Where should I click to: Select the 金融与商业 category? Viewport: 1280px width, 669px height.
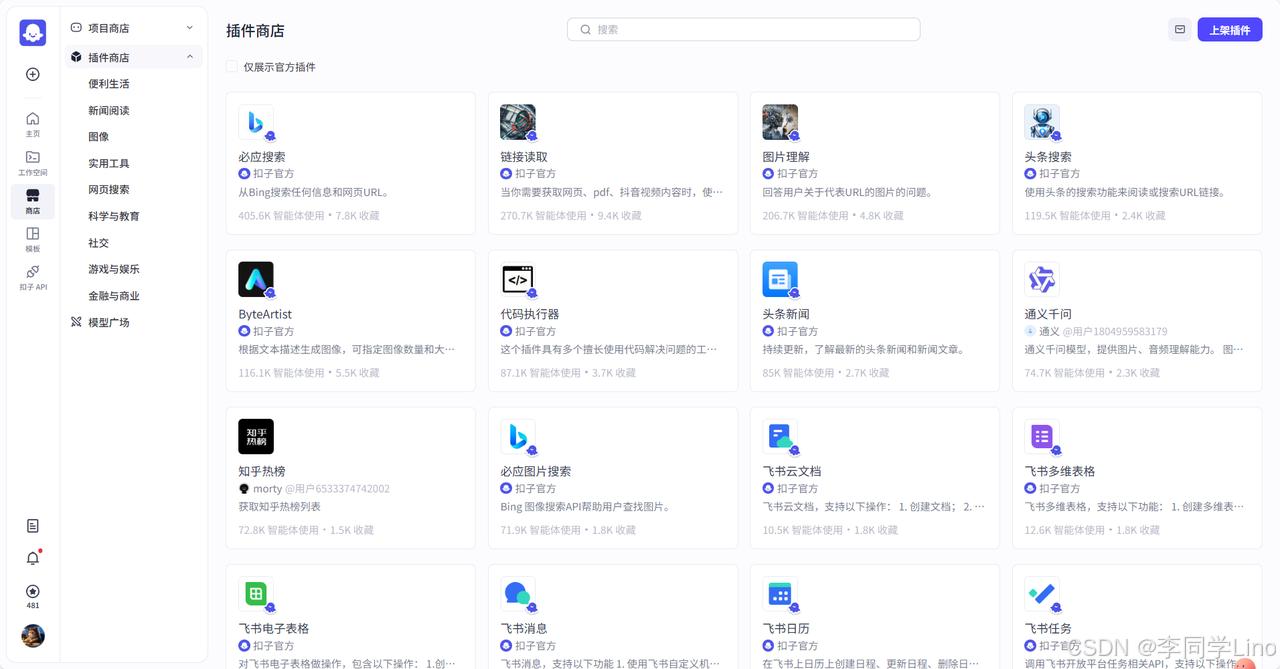tap(114, 296)
